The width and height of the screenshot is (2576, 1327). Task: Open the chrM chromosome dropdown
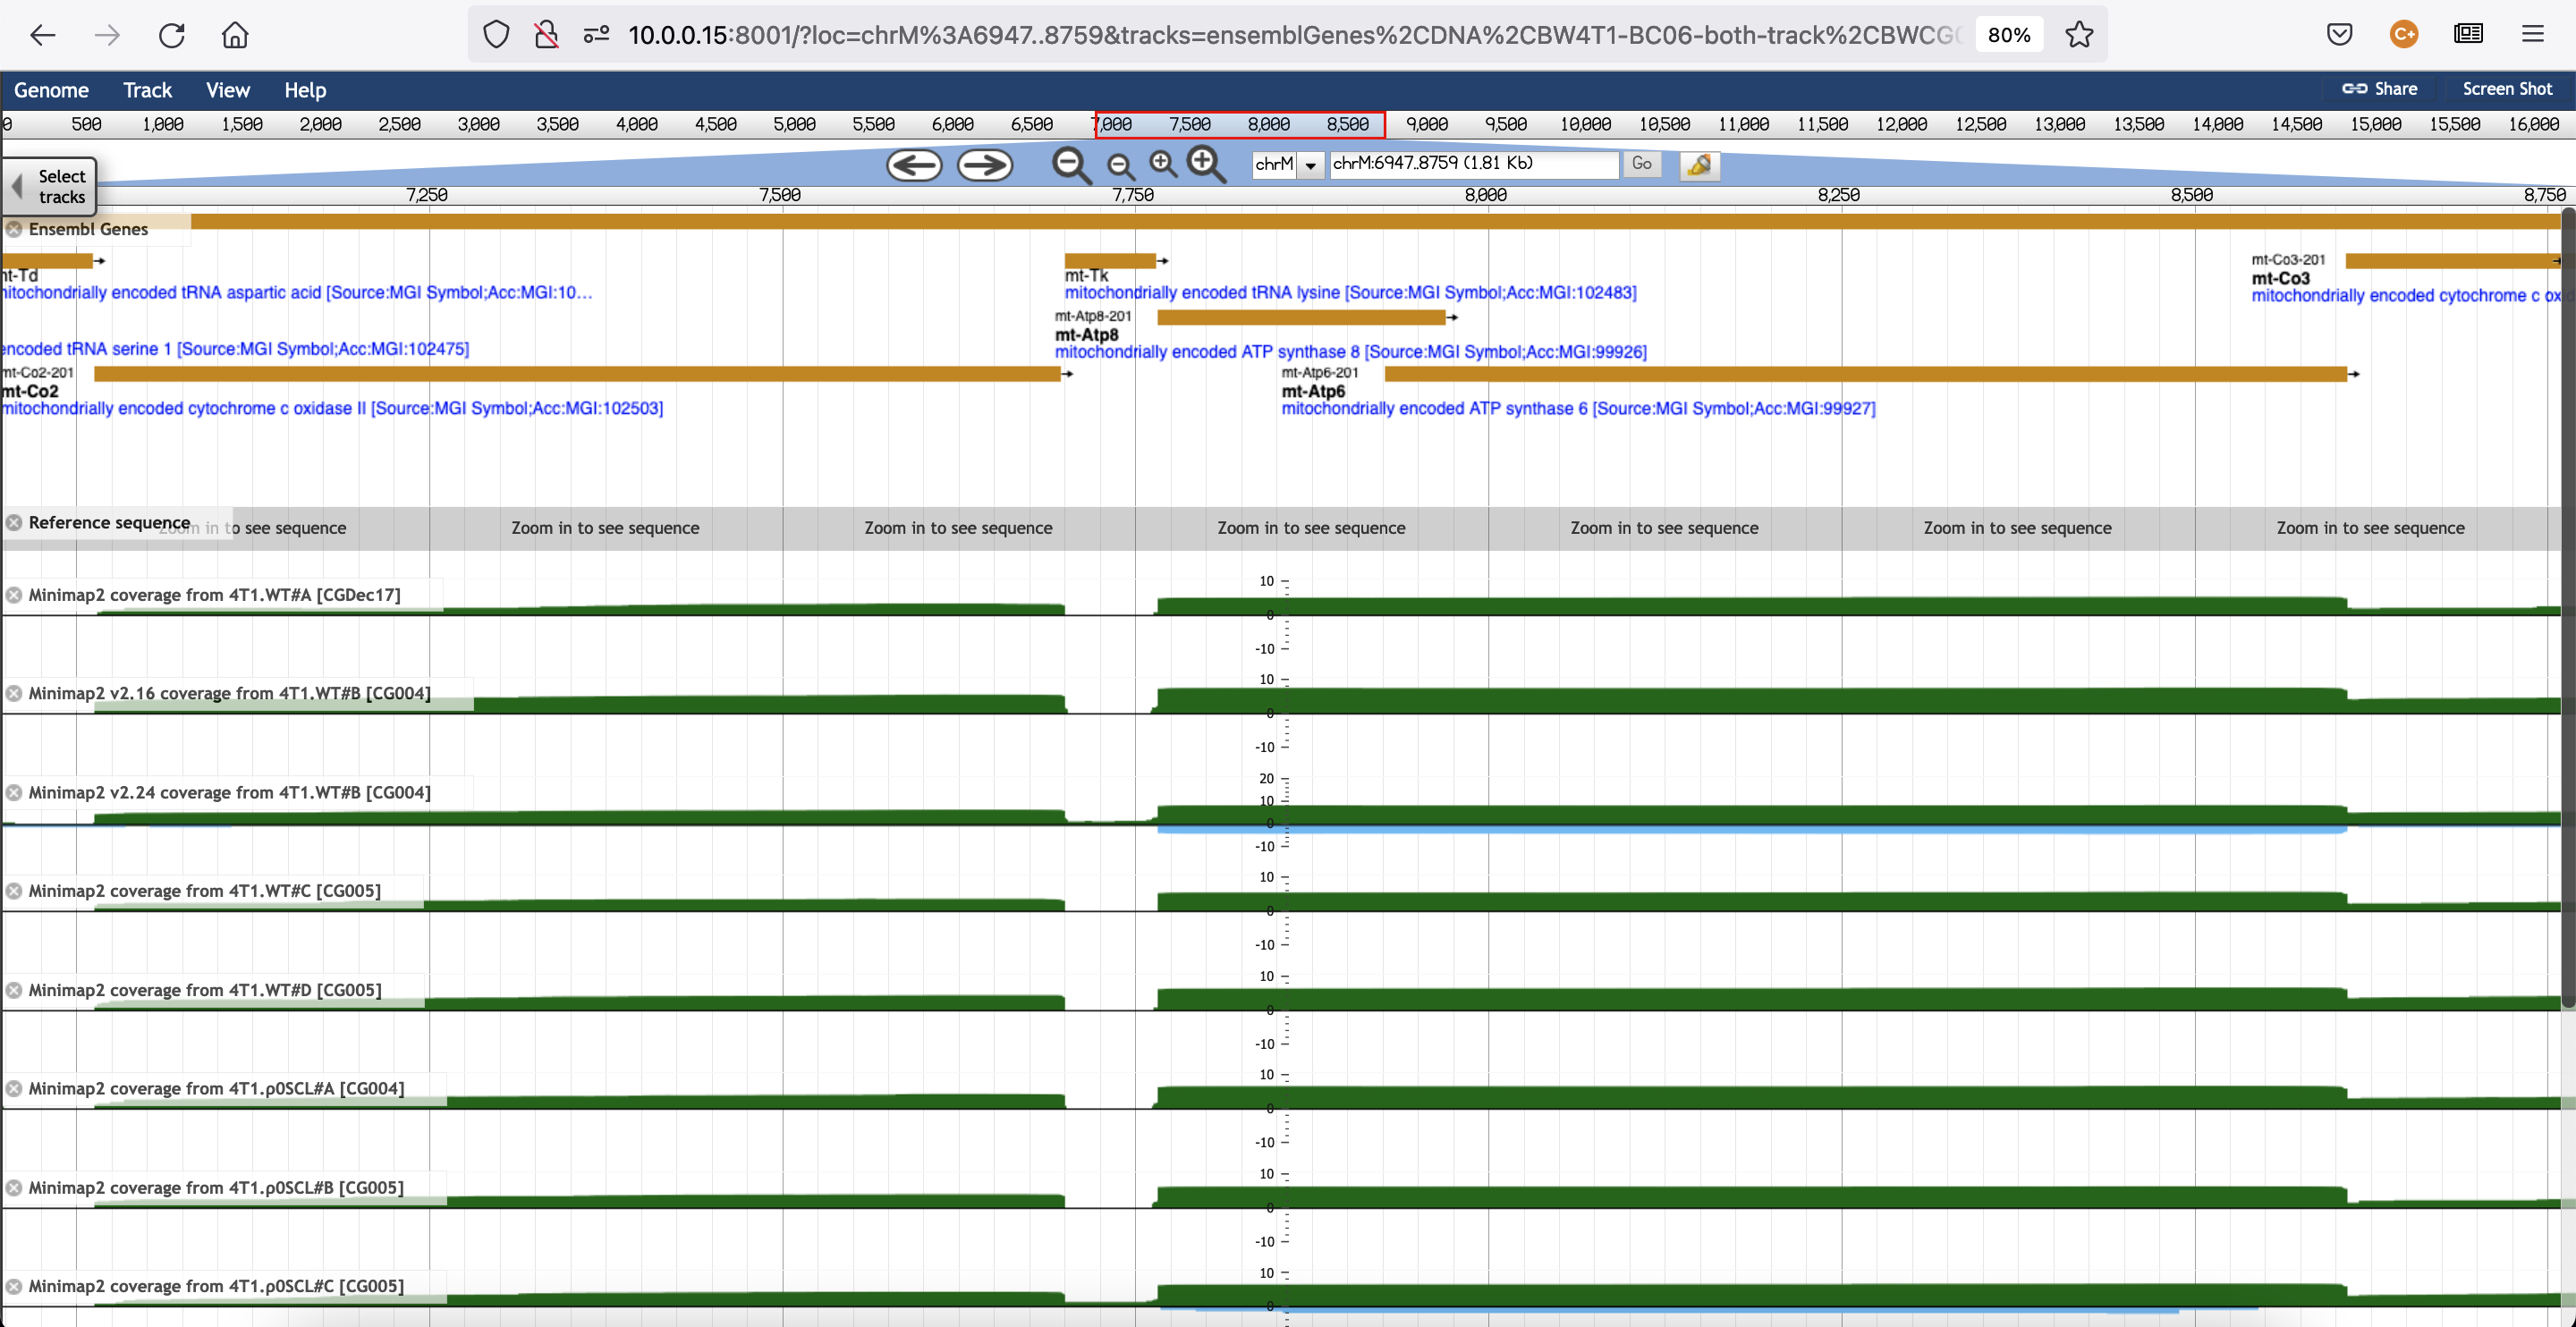click(x=1312, y=165)
